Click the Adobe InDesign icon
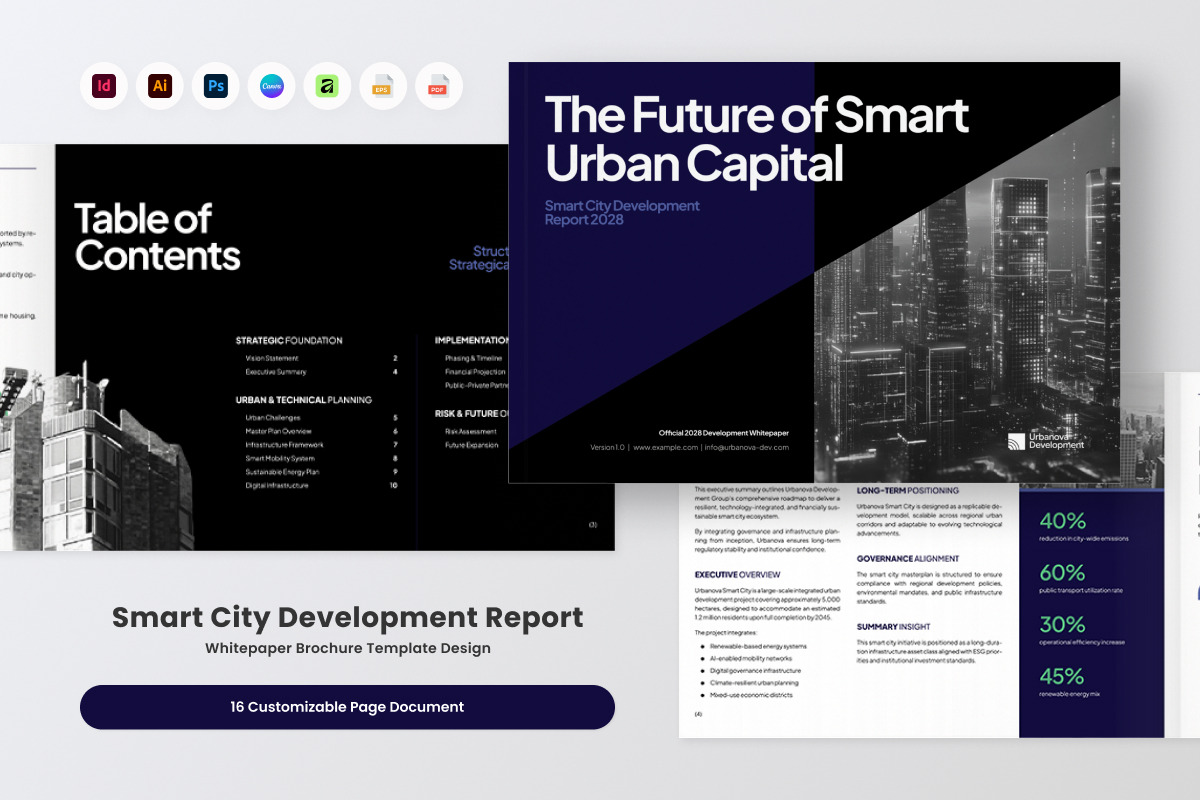This screenshot has height=800, width=1200. coord(104,86)
